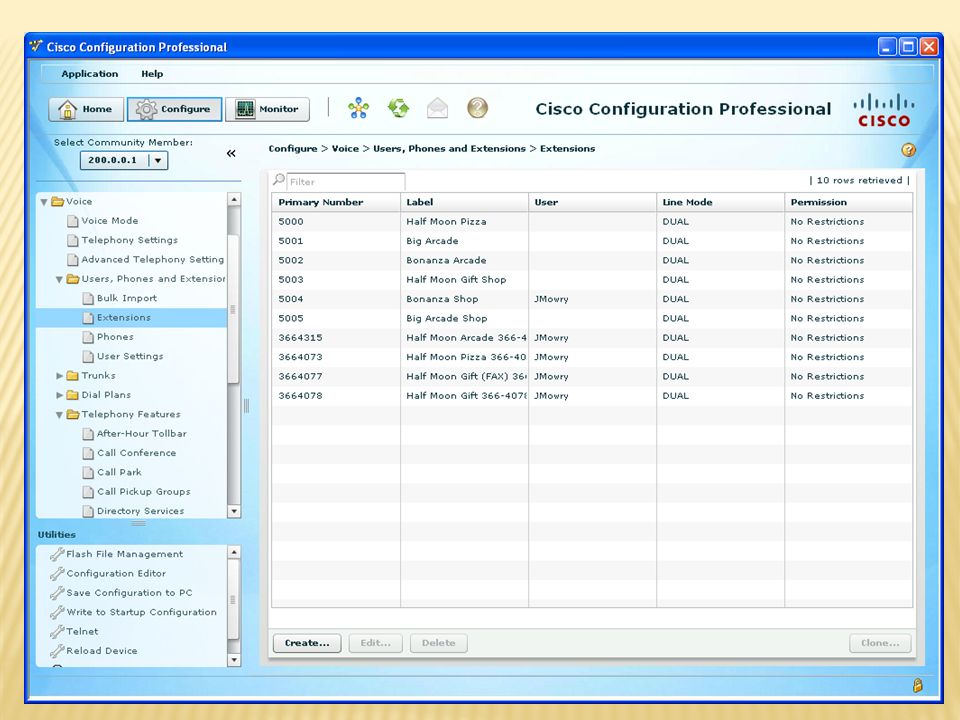Click Utilities list scroll-up arrow
This screenshot has height=720, width=960.
point(233,552)
